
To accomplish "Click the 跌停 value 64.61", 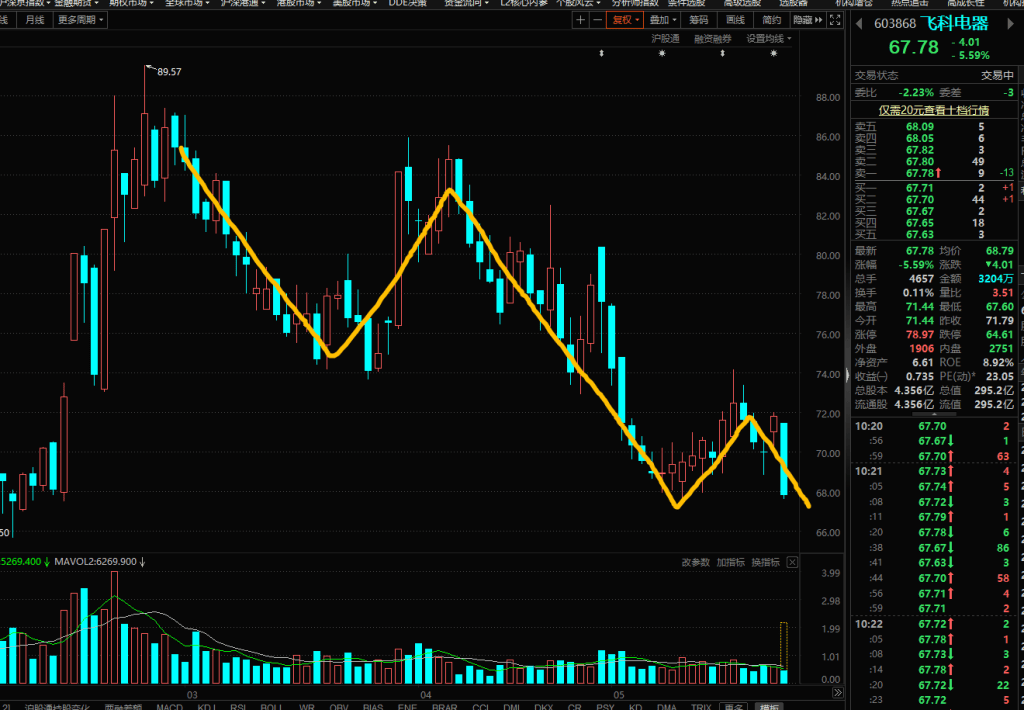I will click(1000, 334).
